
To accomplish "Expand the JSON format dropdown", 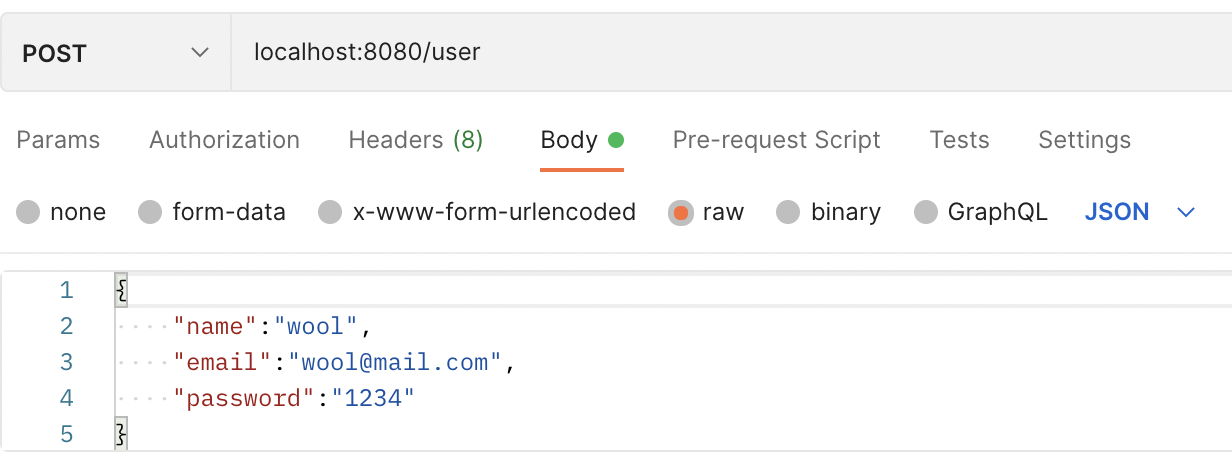I will [1117, 212].
